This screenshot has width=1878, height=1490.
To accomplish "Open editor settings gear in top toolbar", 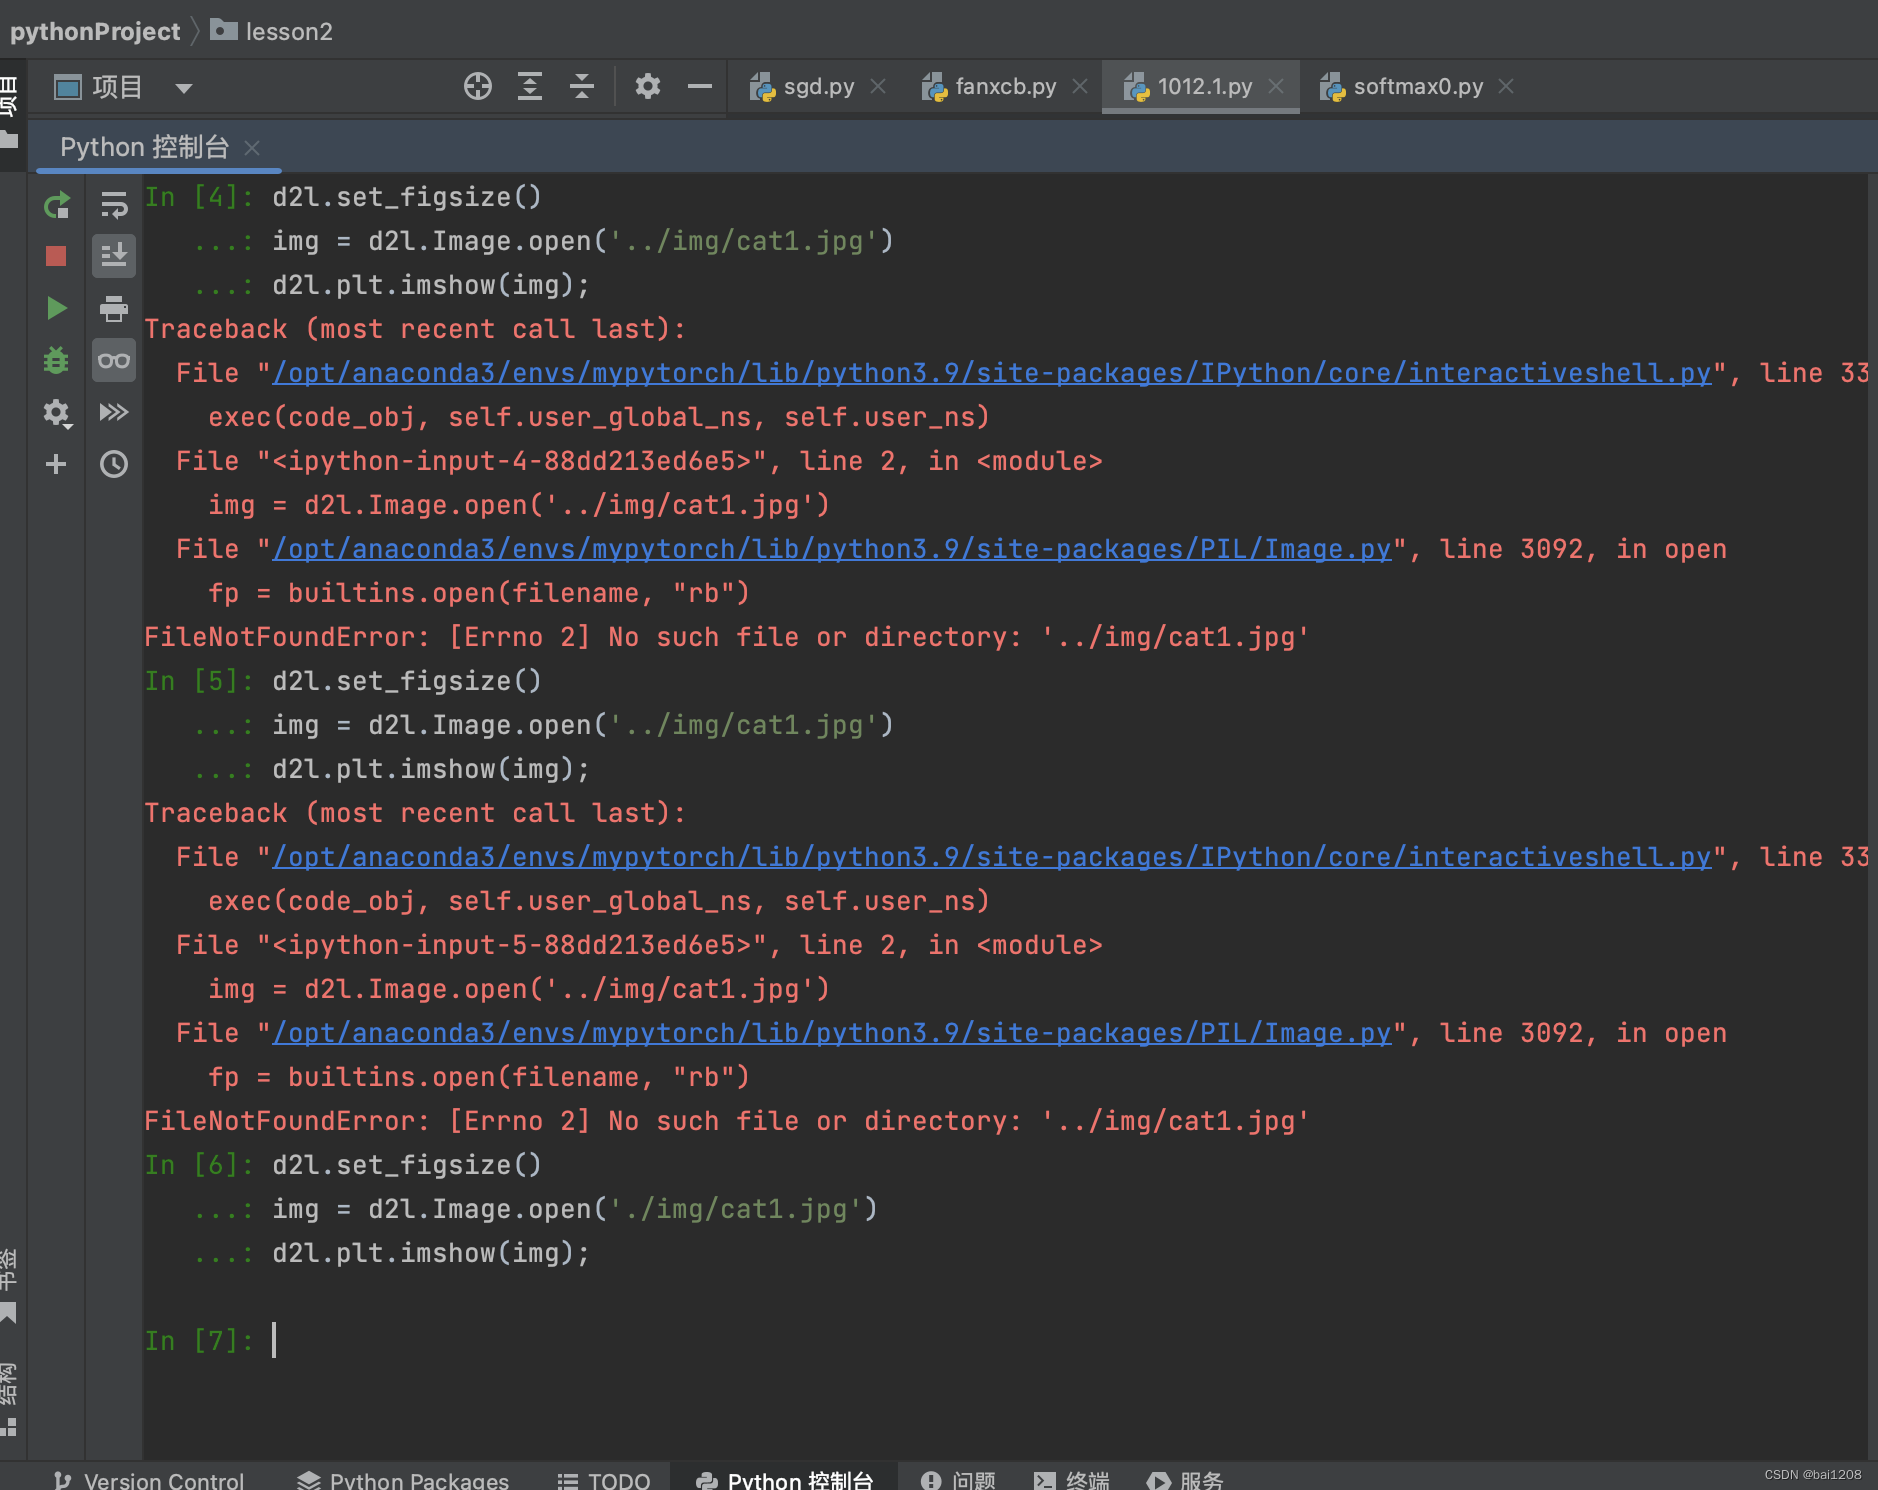I will (x=648, y=86).
